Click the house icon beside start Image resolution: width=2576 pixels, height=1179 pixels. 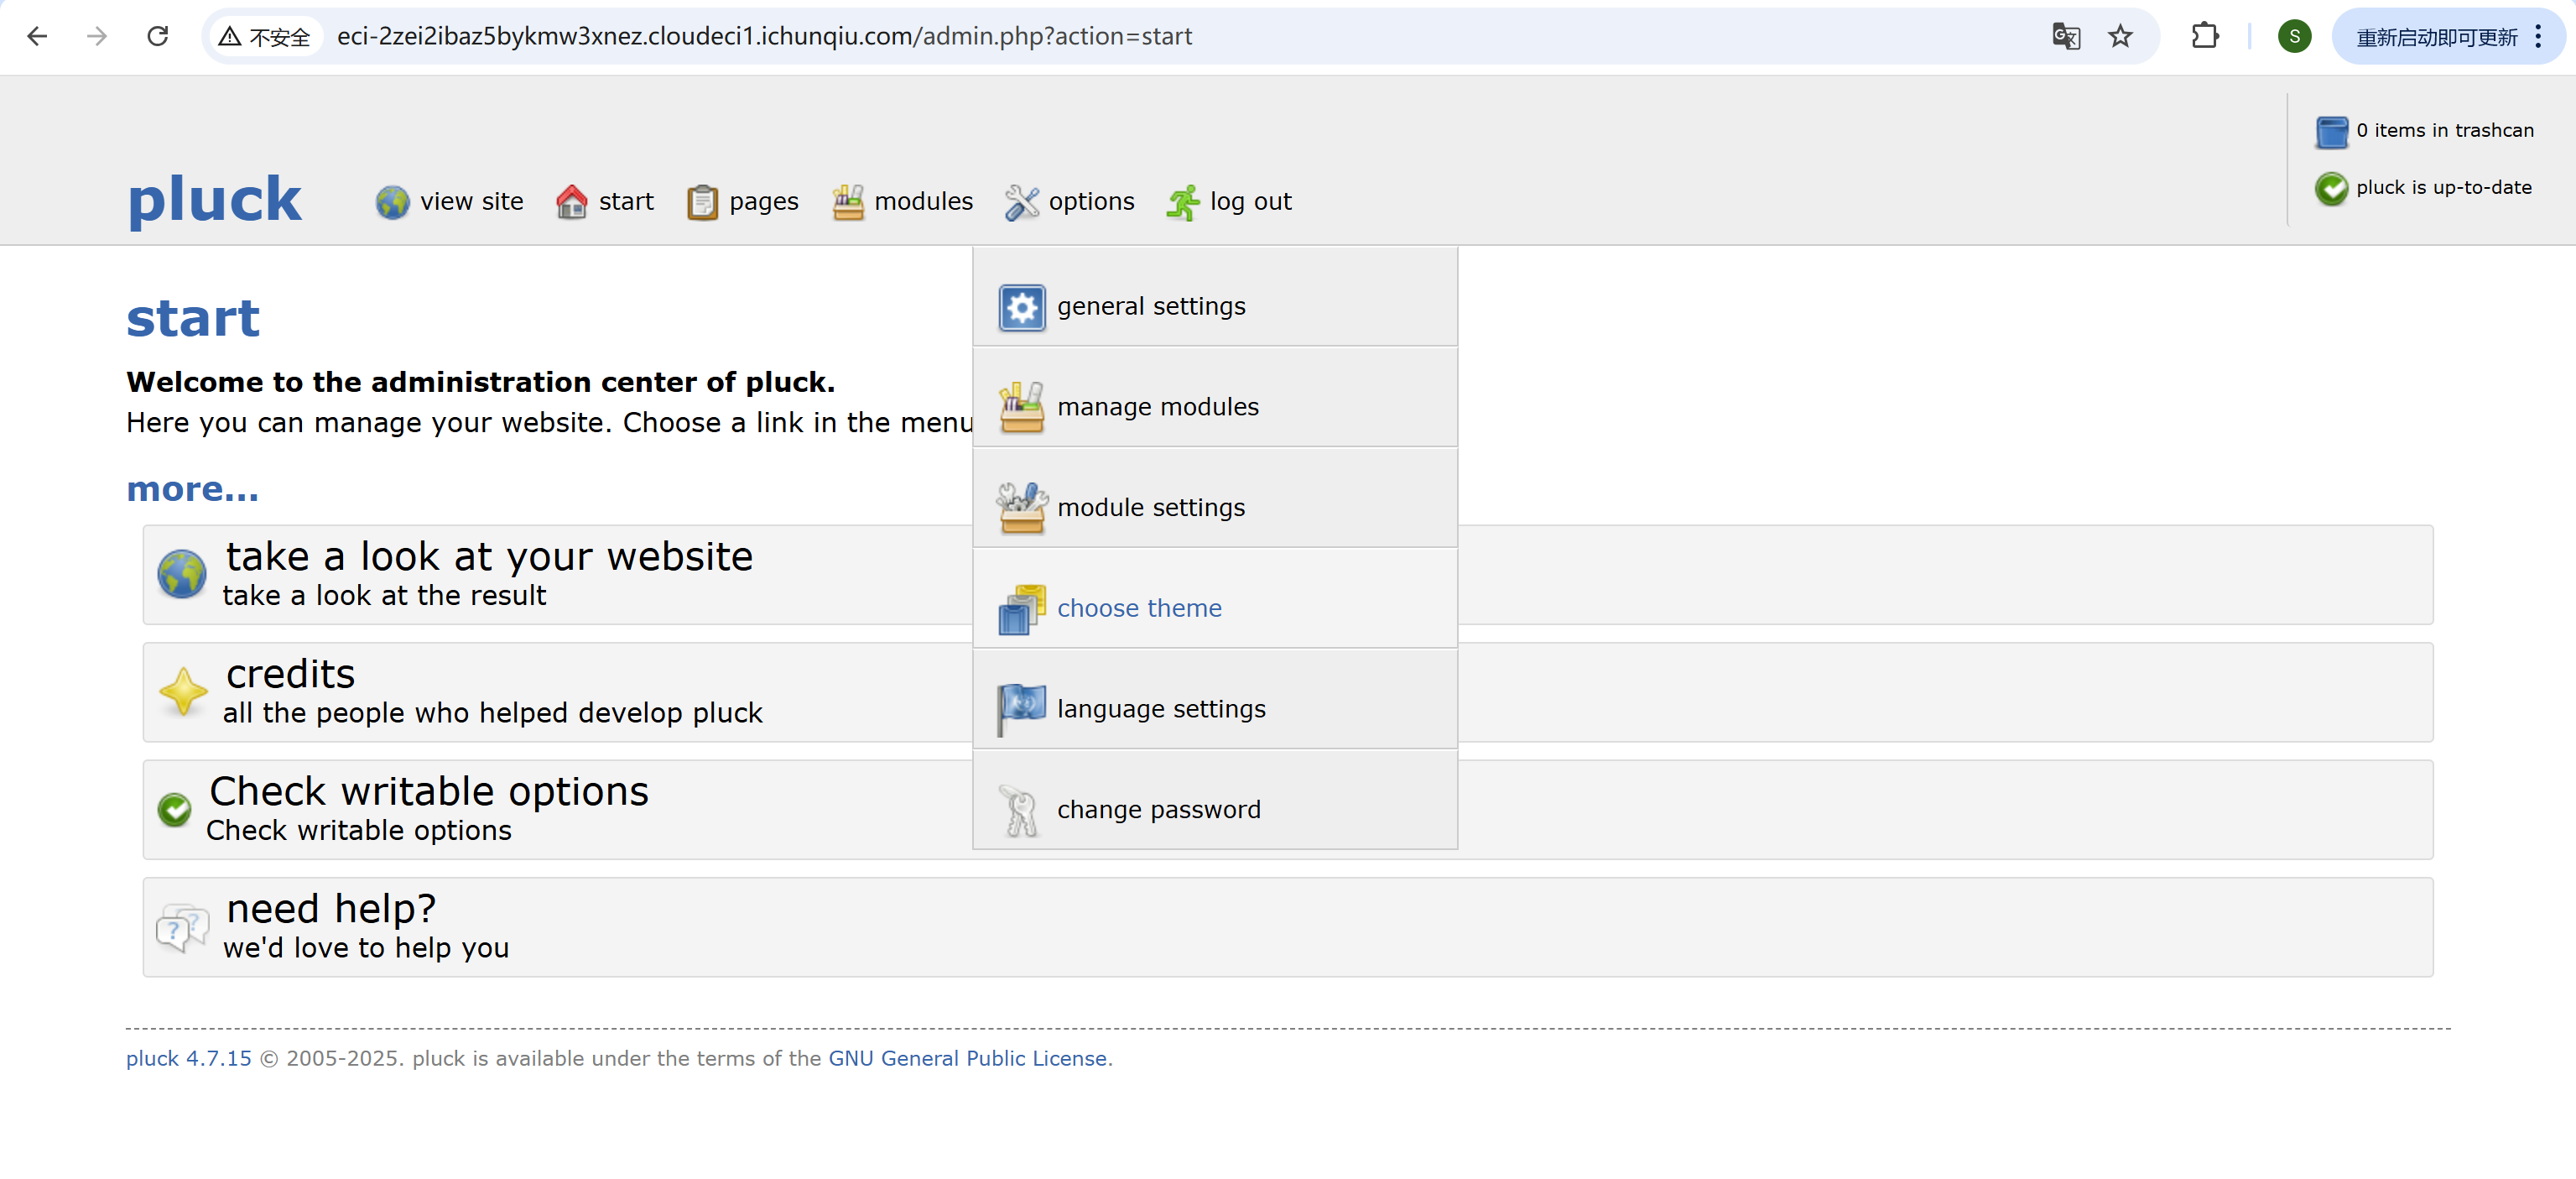click(x=571, y=202)
